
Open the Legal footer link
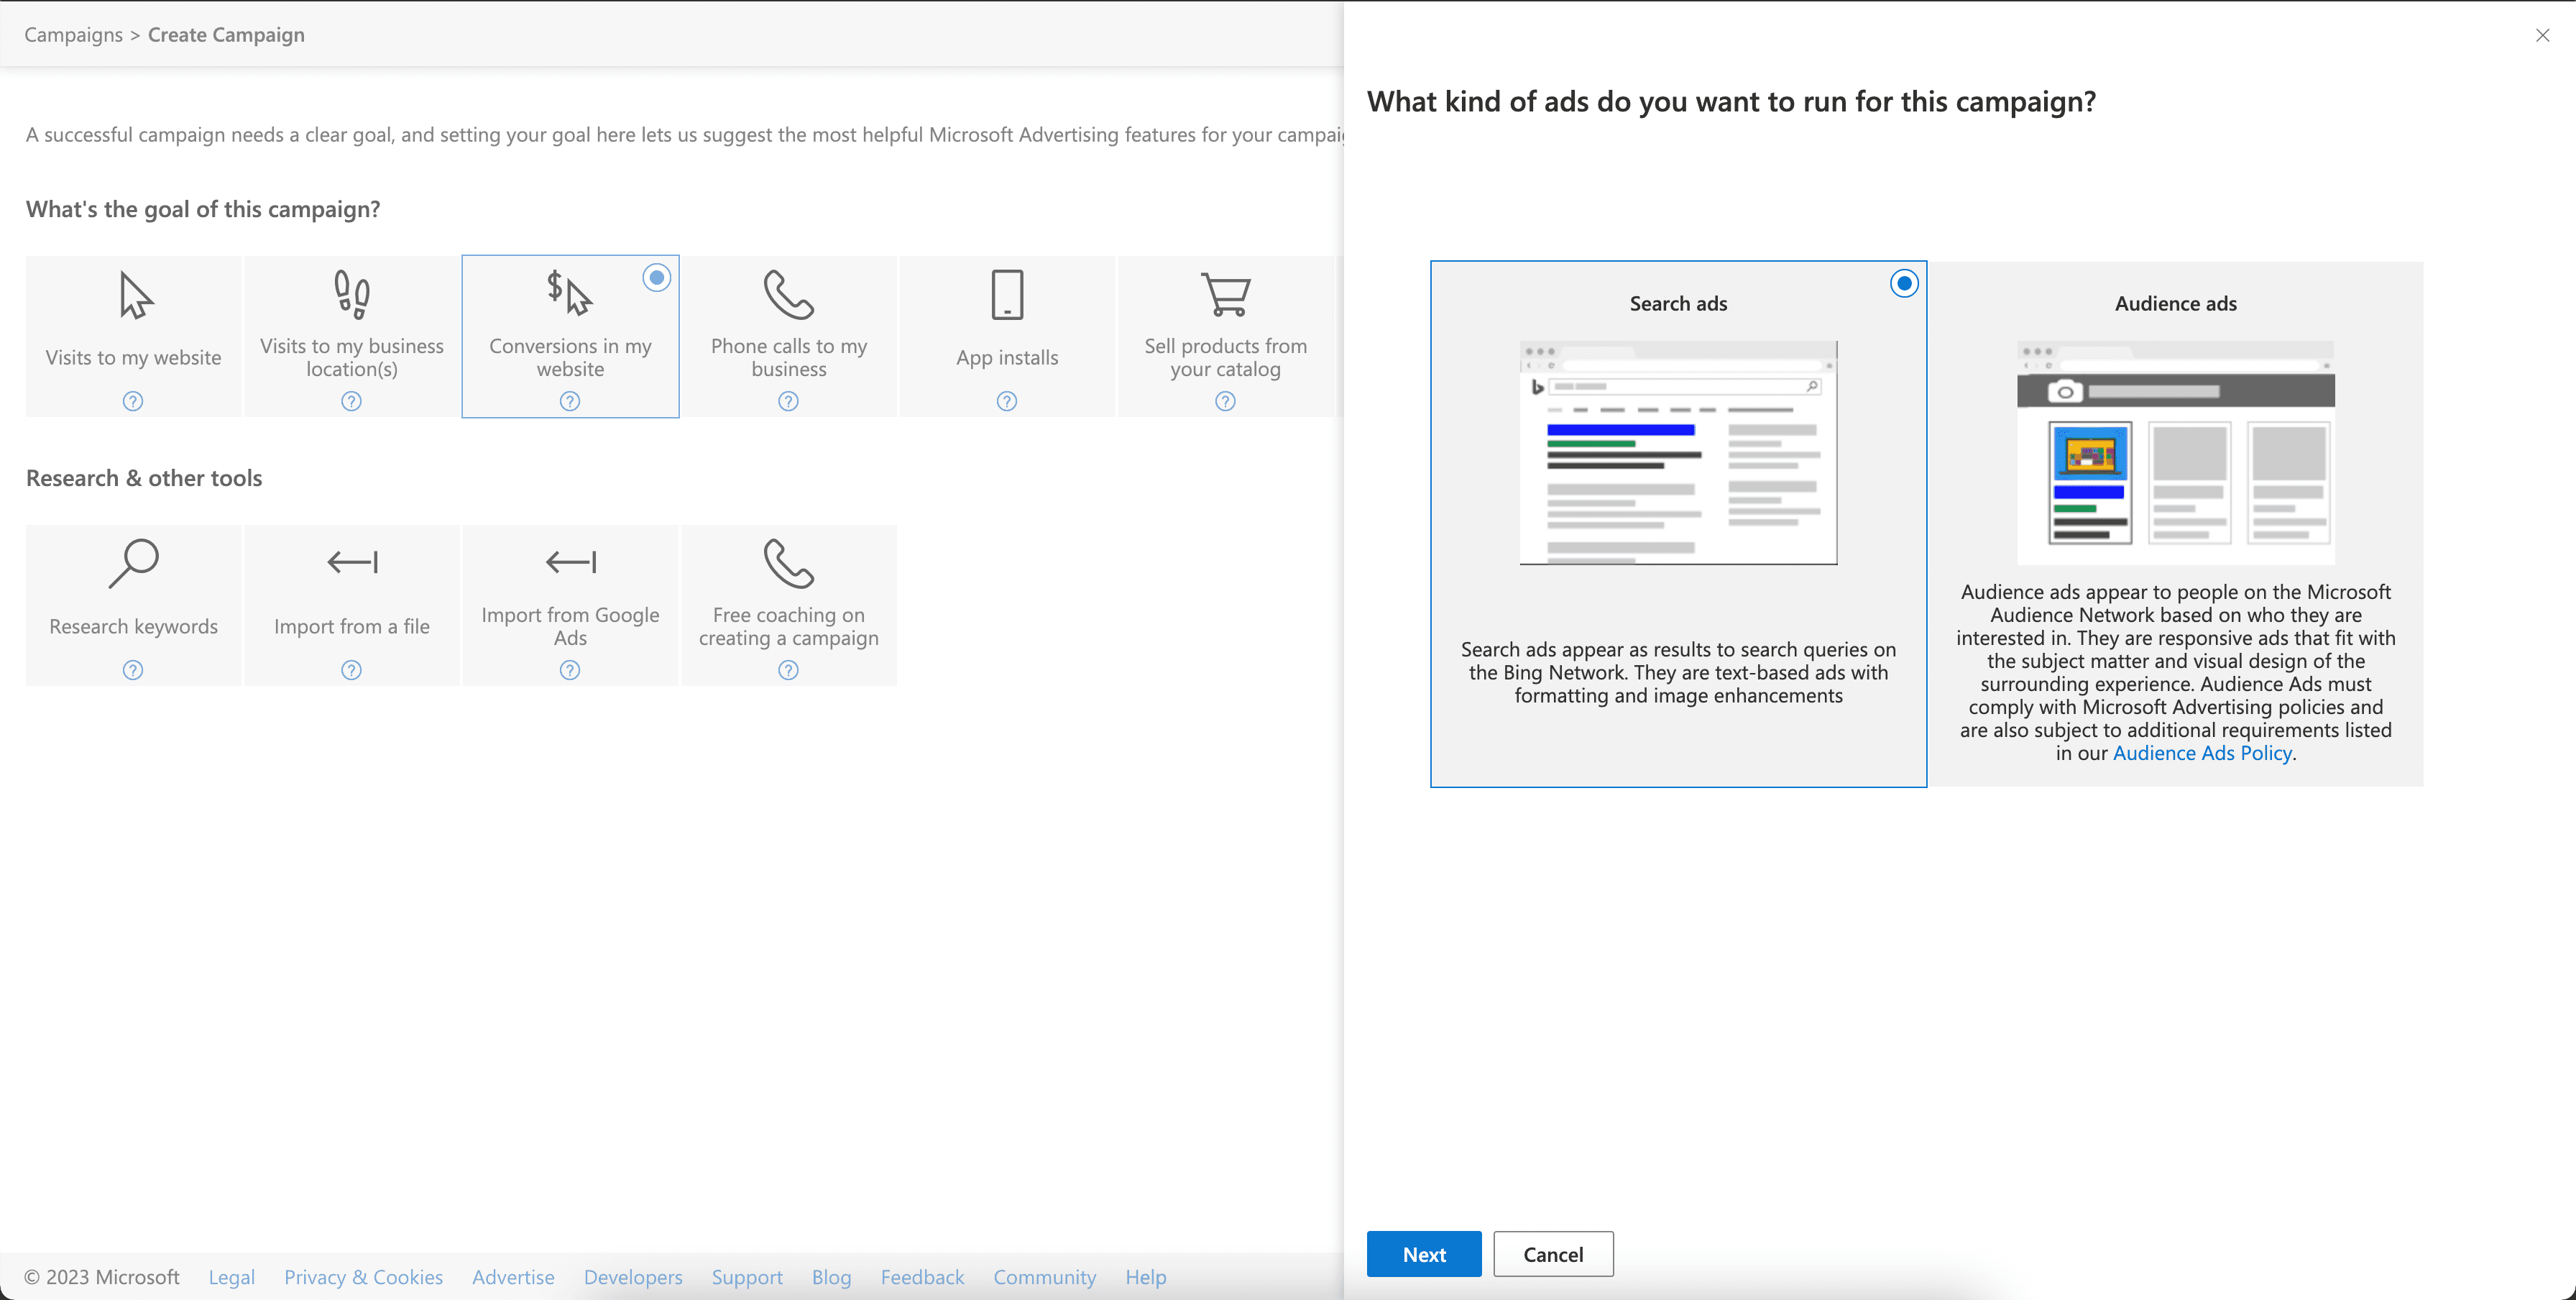pos(231,1277)
